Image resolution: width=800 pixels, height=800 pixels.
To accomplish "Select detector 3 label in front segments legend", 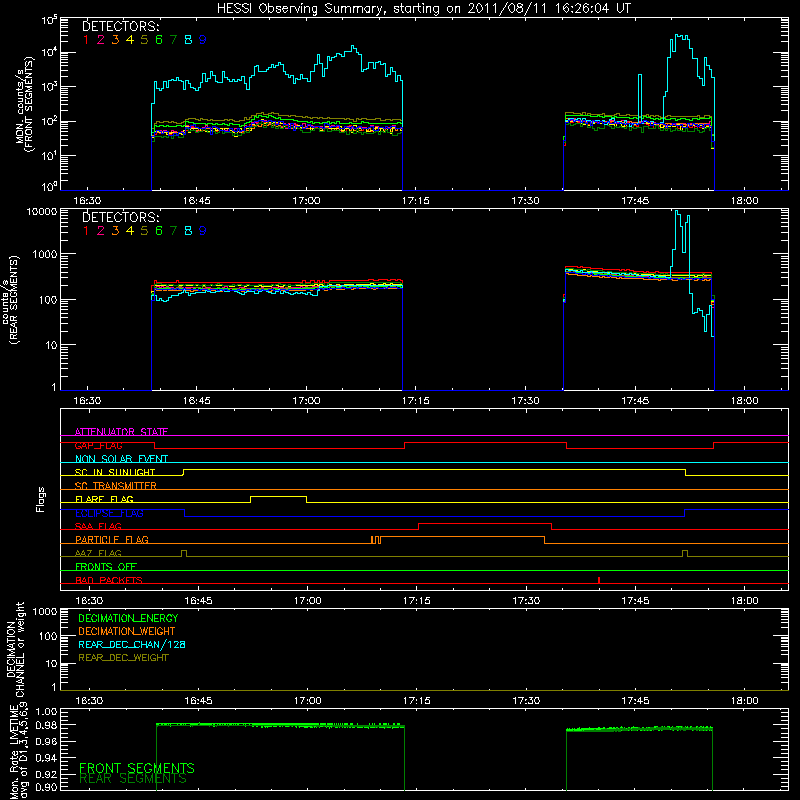I will (115, 40).
